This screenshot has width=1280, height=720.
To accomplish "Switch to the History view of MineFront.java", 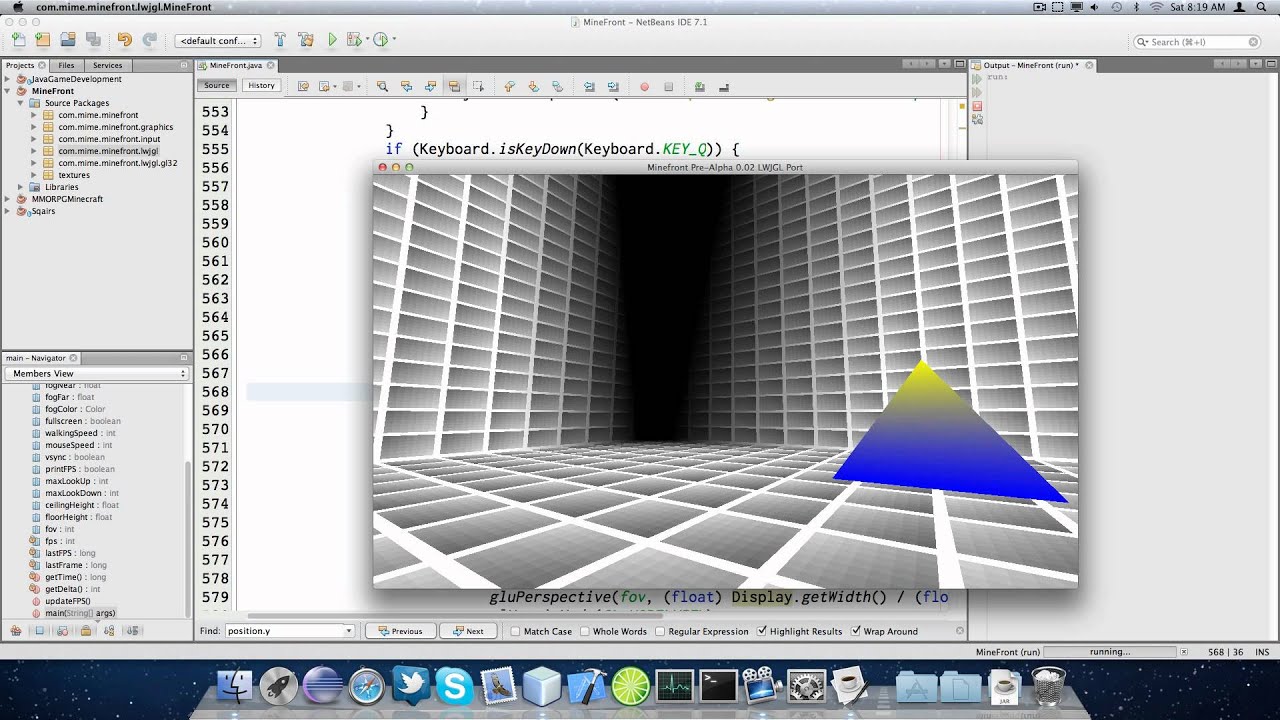I will point(261,85).
